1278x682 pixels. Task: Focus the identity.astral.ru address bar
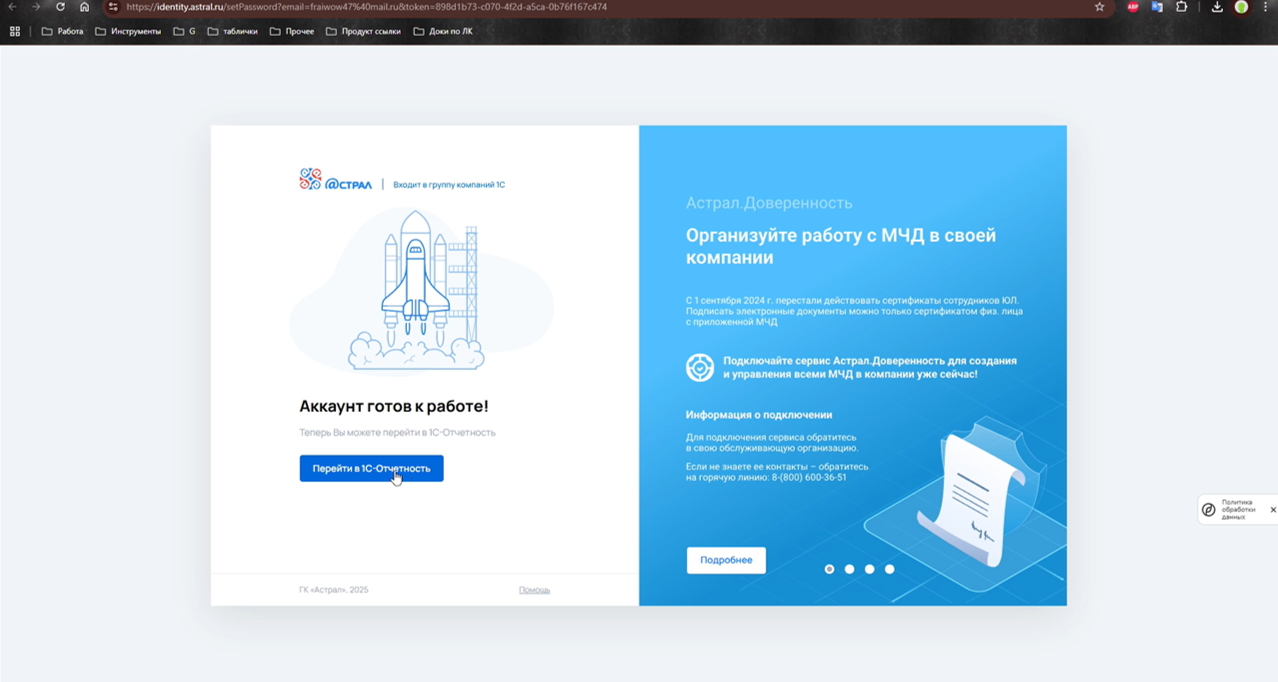(600, 7)
